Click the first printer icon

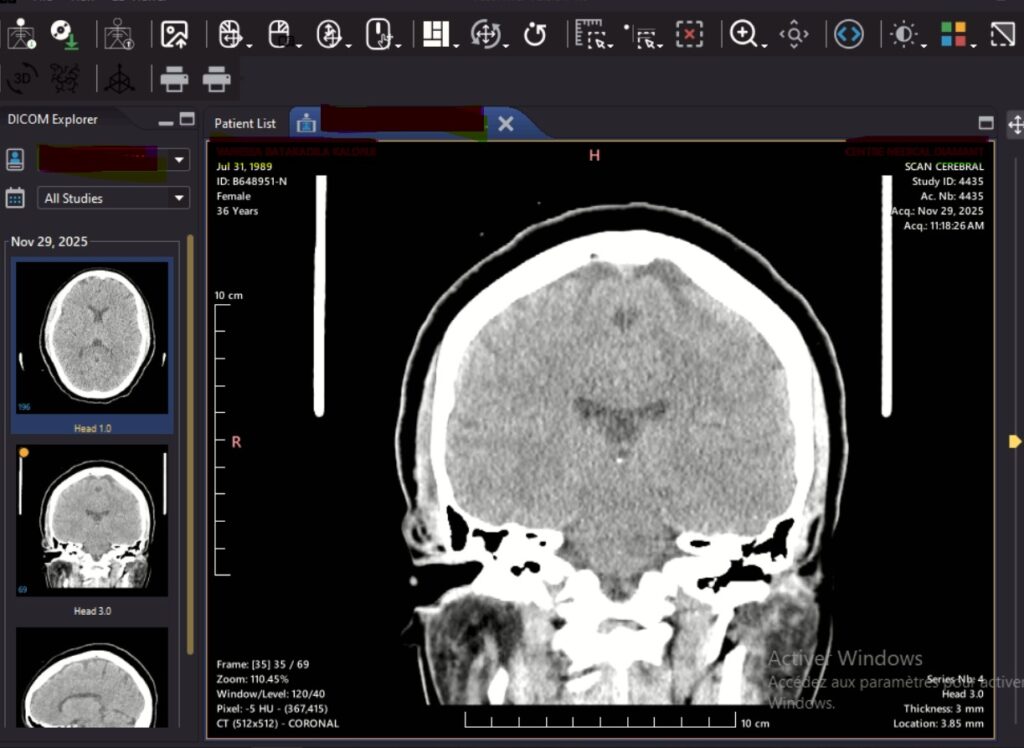(x=174, y=78)
